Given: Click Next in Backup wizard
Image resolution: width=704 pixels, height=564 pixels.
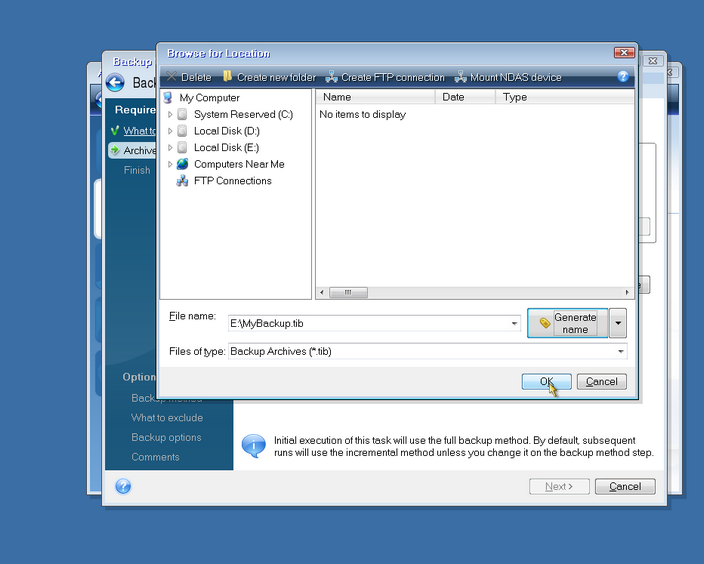Looking at the screenshot, I should pyautogui.click(x=559, y=486).
